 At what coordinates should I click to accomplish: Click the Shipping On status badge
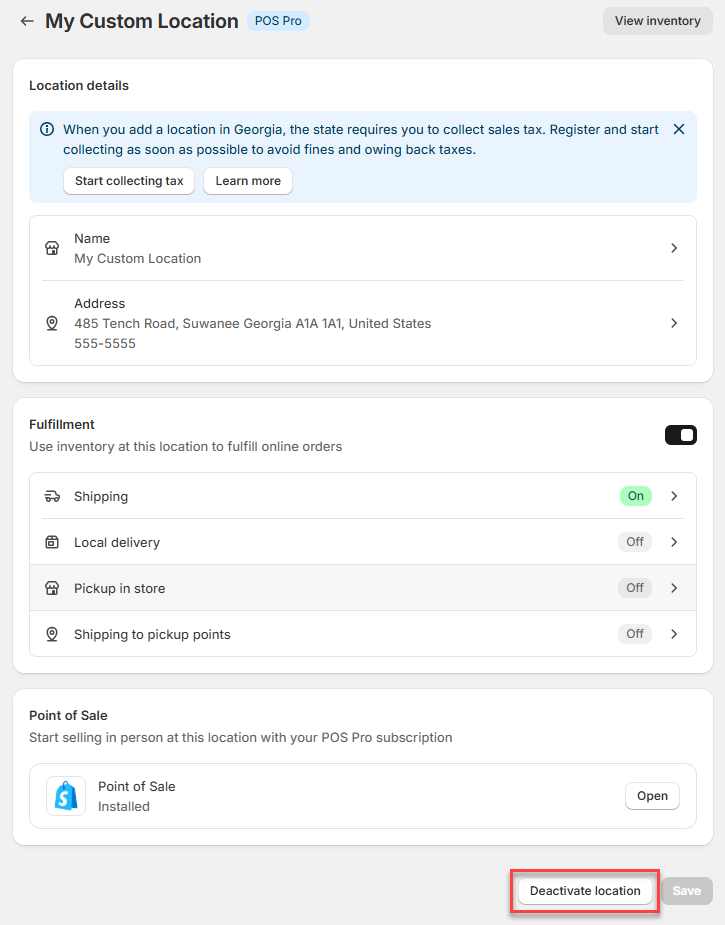tap(635, 496)
